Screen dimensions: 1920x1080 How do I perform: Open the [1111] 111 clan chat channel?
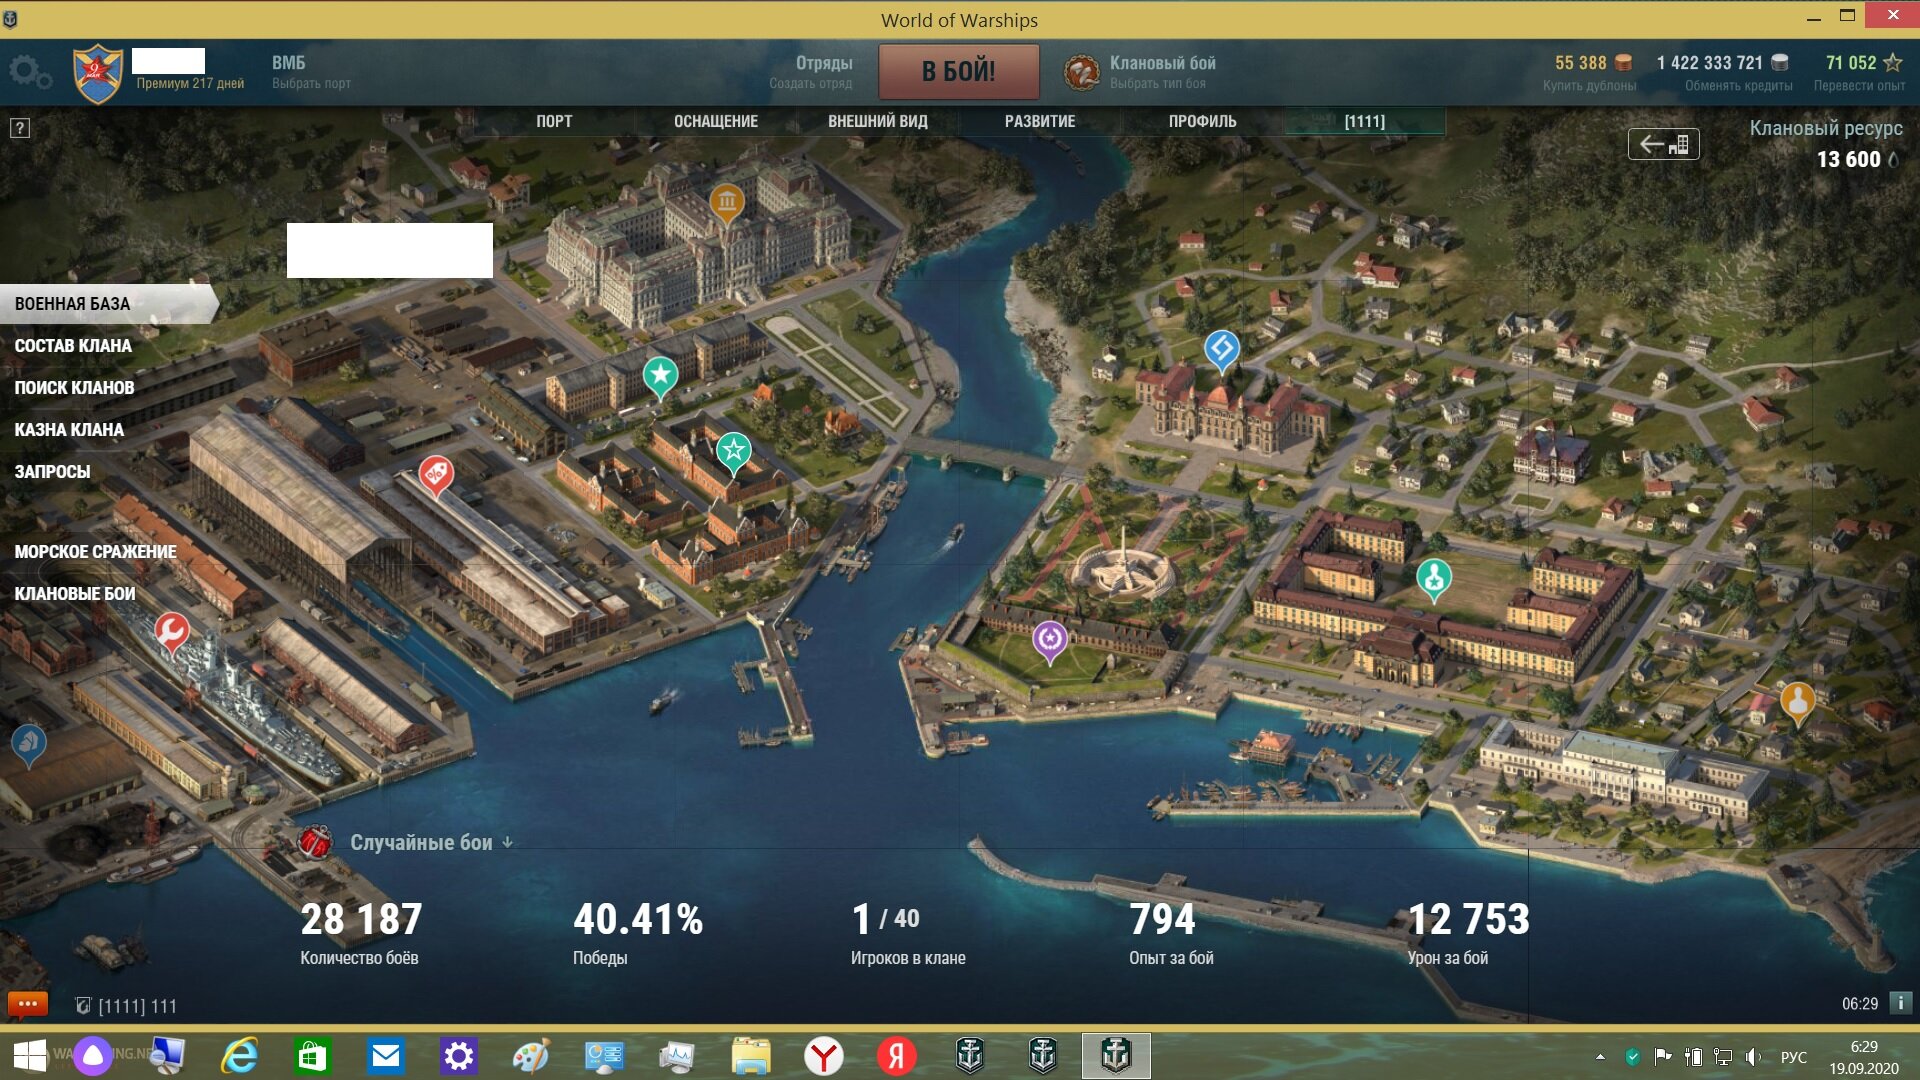point(127,1006)
